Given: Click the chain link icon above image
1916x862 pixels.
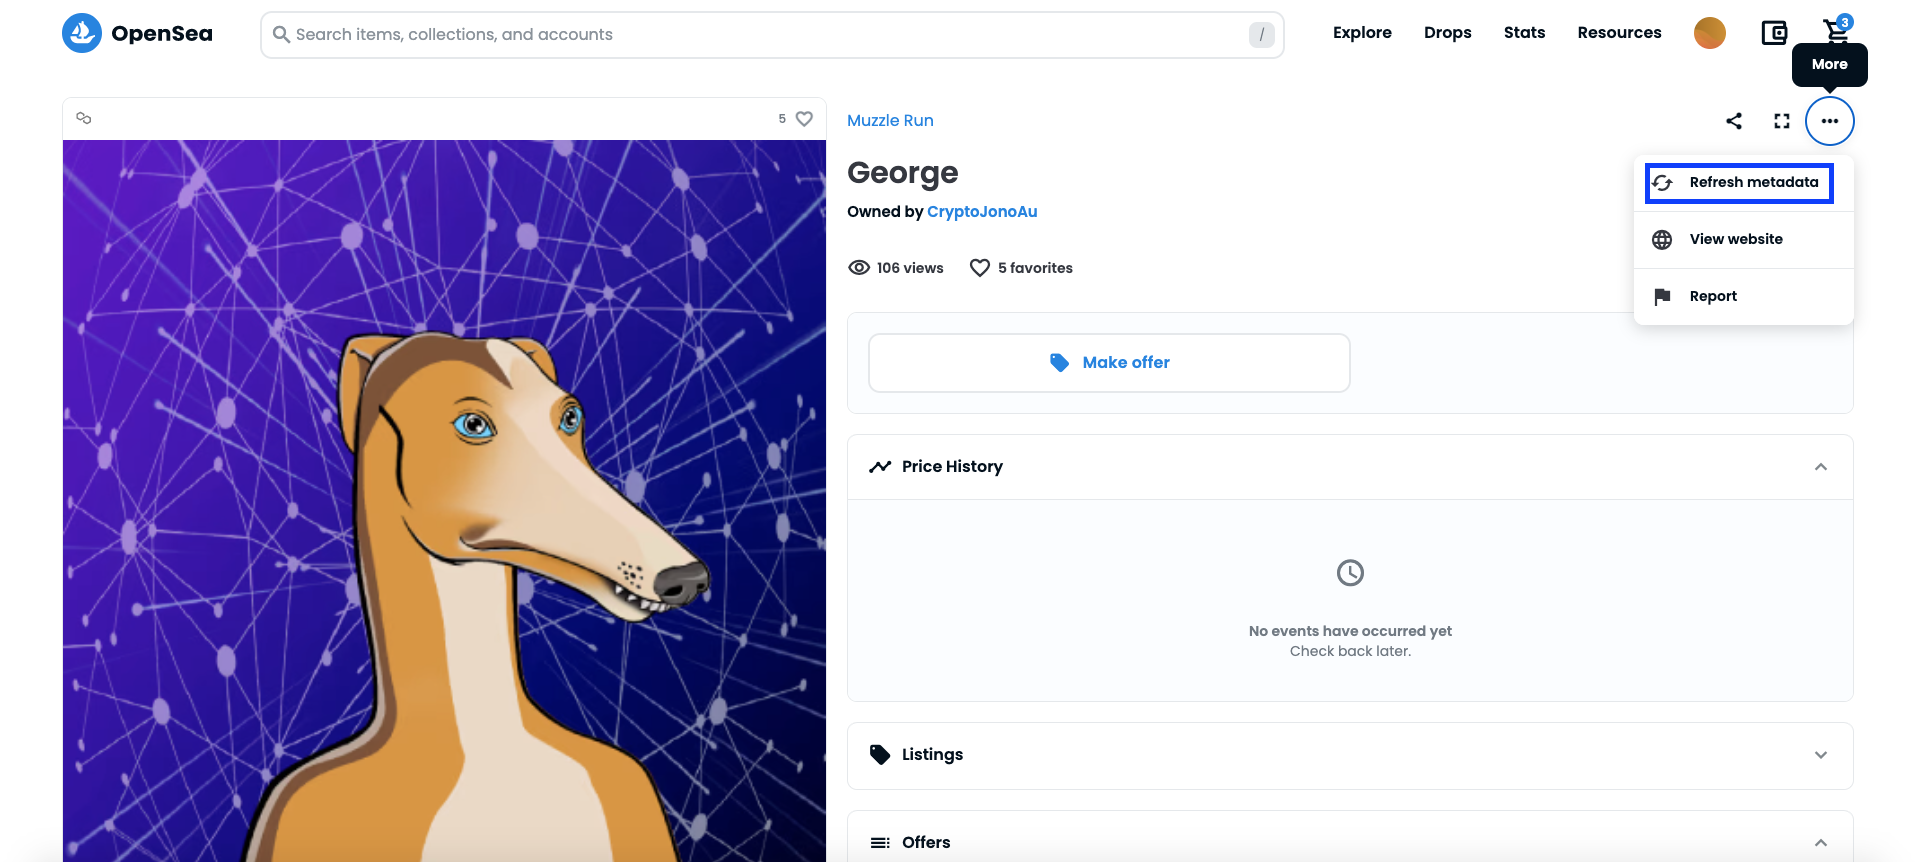Looking at the screenshot, I should [x=84, y=118].
